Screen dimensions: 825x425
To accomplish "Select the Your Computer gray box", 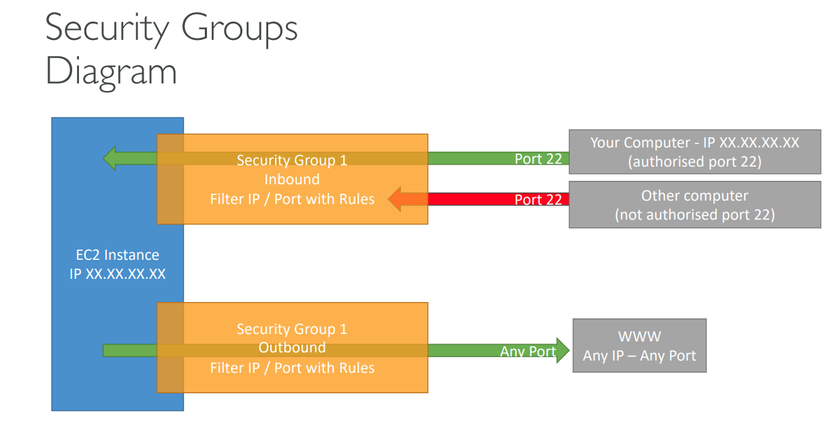I will 694,152.
